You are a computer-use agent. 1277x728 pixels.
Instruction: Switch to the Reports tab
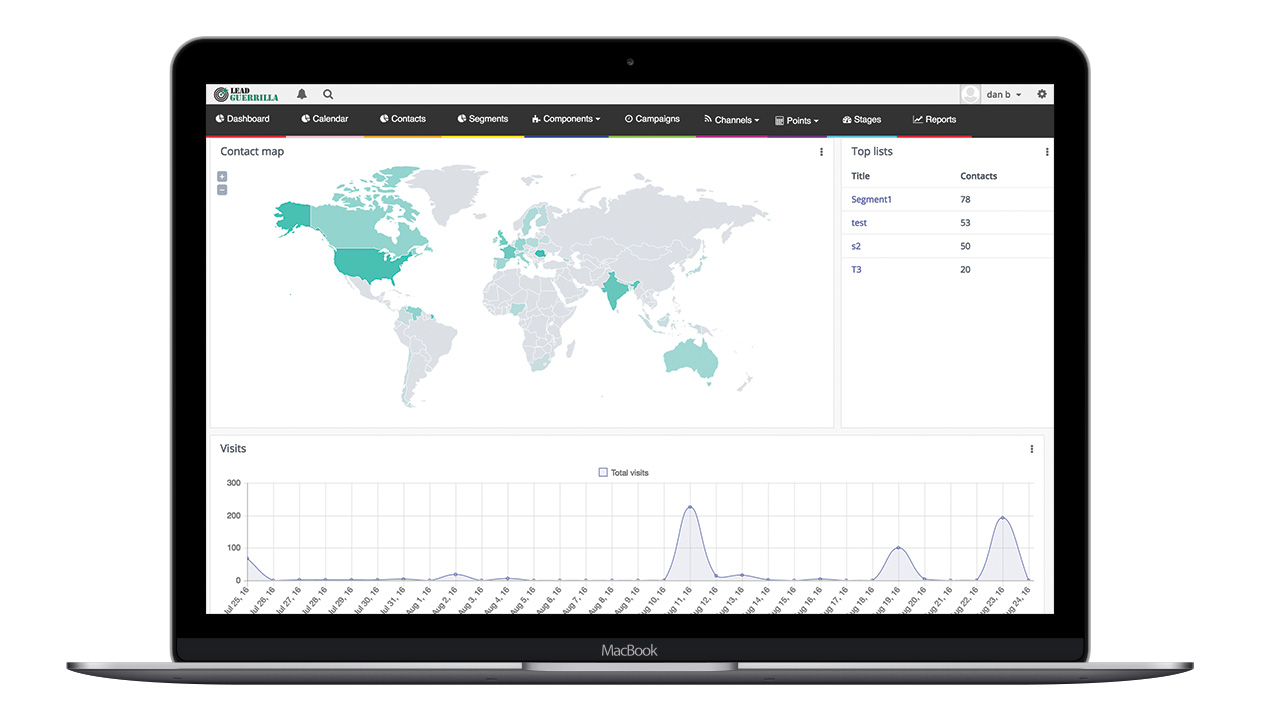click(935, 120)
